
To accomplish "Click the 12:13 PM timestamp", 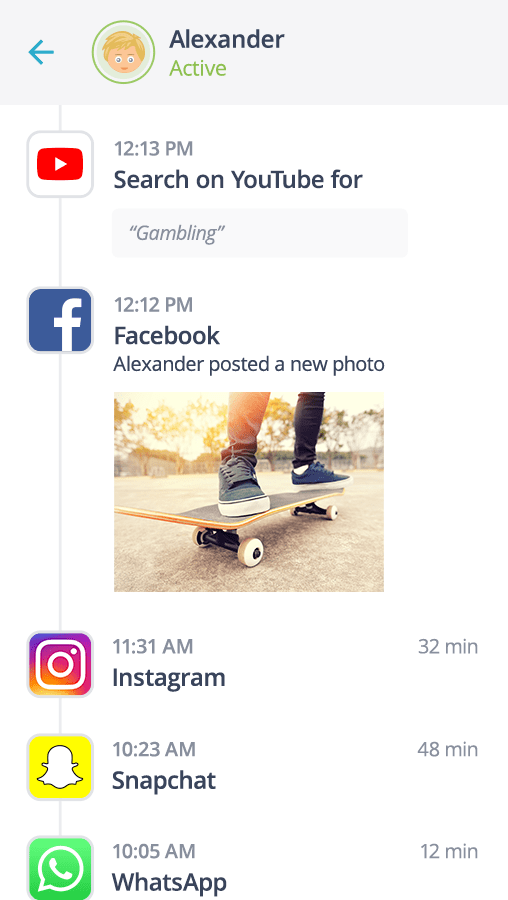I will [153, 149].
